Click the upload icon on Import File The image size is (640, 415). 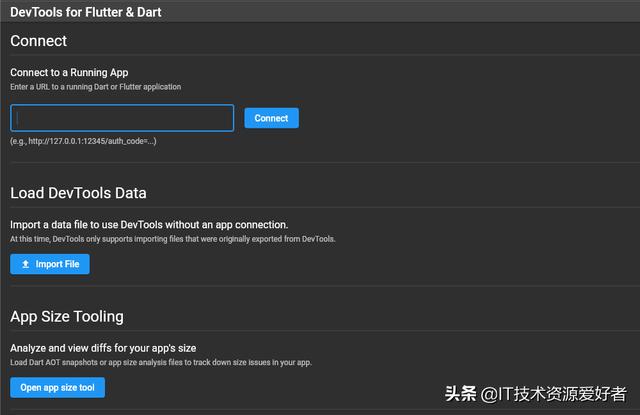25,264
